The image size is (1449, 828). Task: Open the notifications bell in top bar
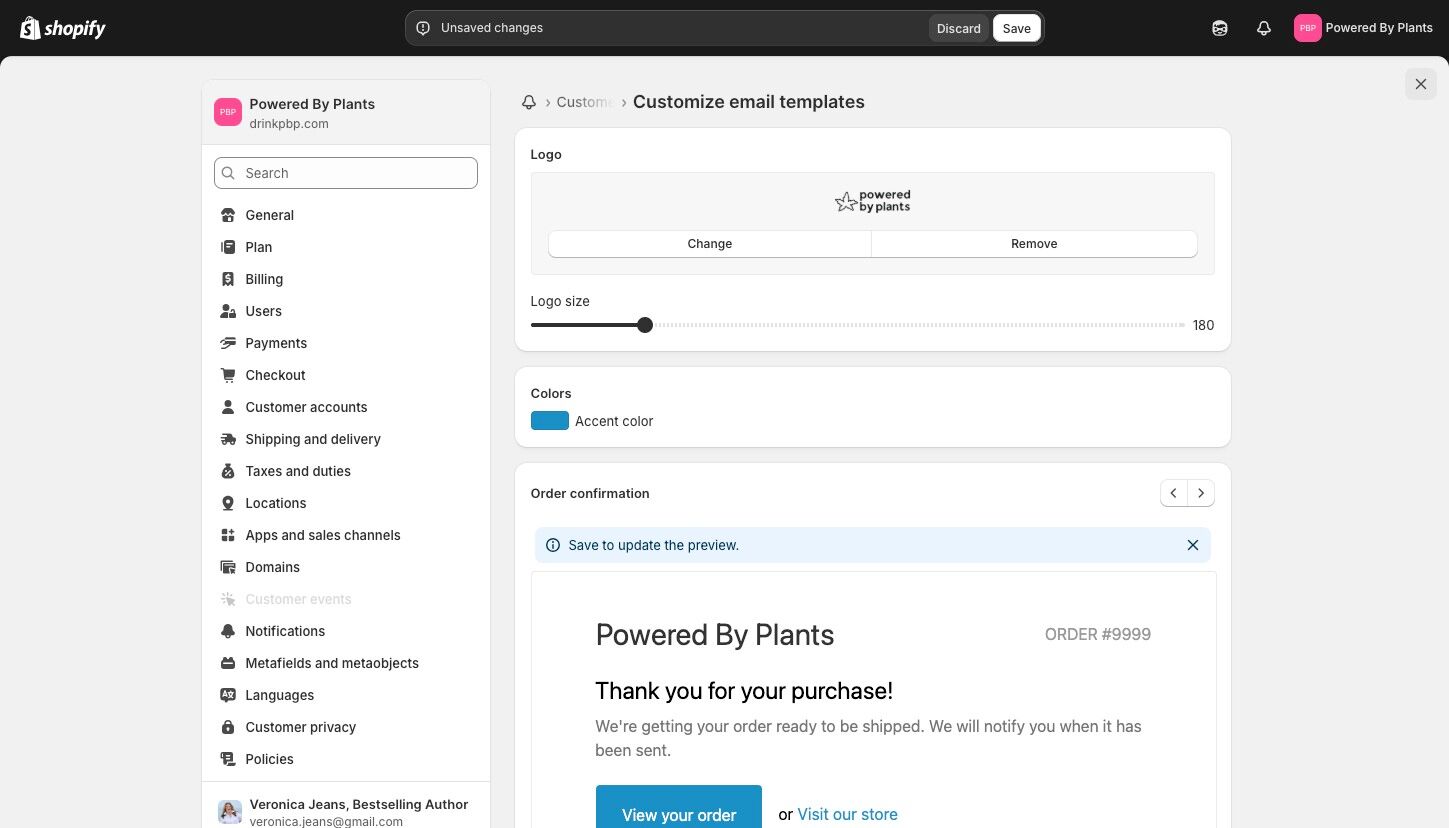click(x=1263, y=28)
